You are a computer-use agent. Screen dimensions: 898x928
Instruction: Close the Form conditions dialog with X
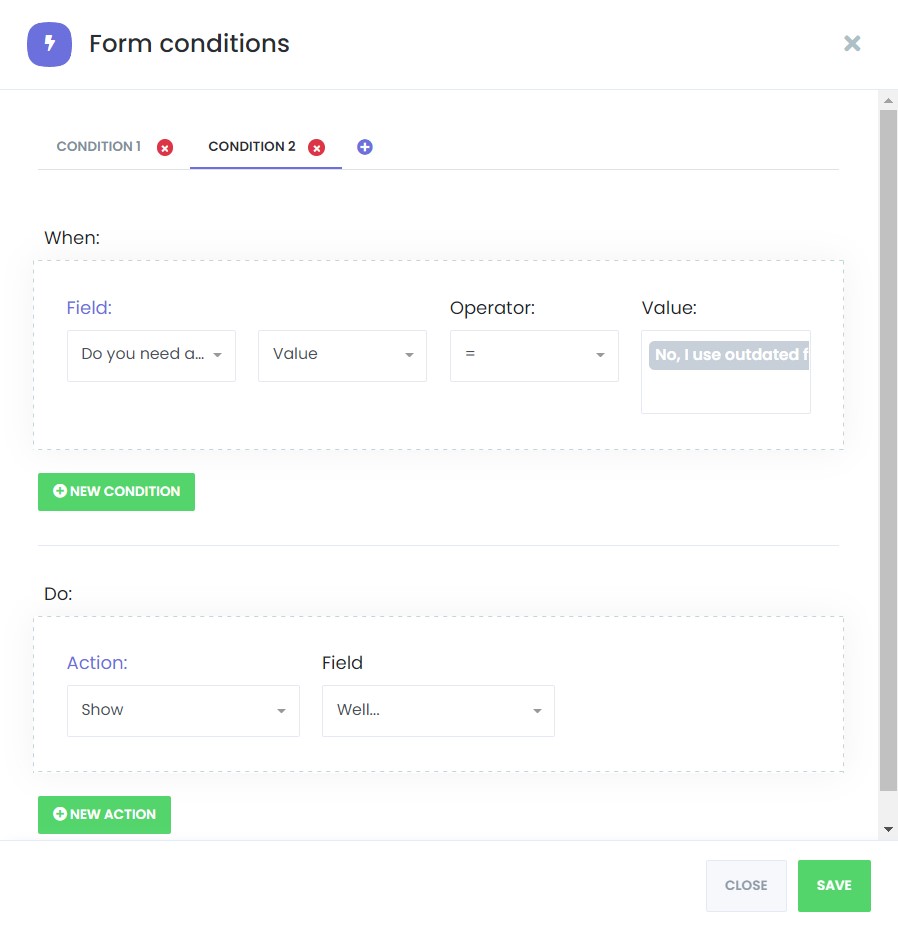[x=852, y=43]
